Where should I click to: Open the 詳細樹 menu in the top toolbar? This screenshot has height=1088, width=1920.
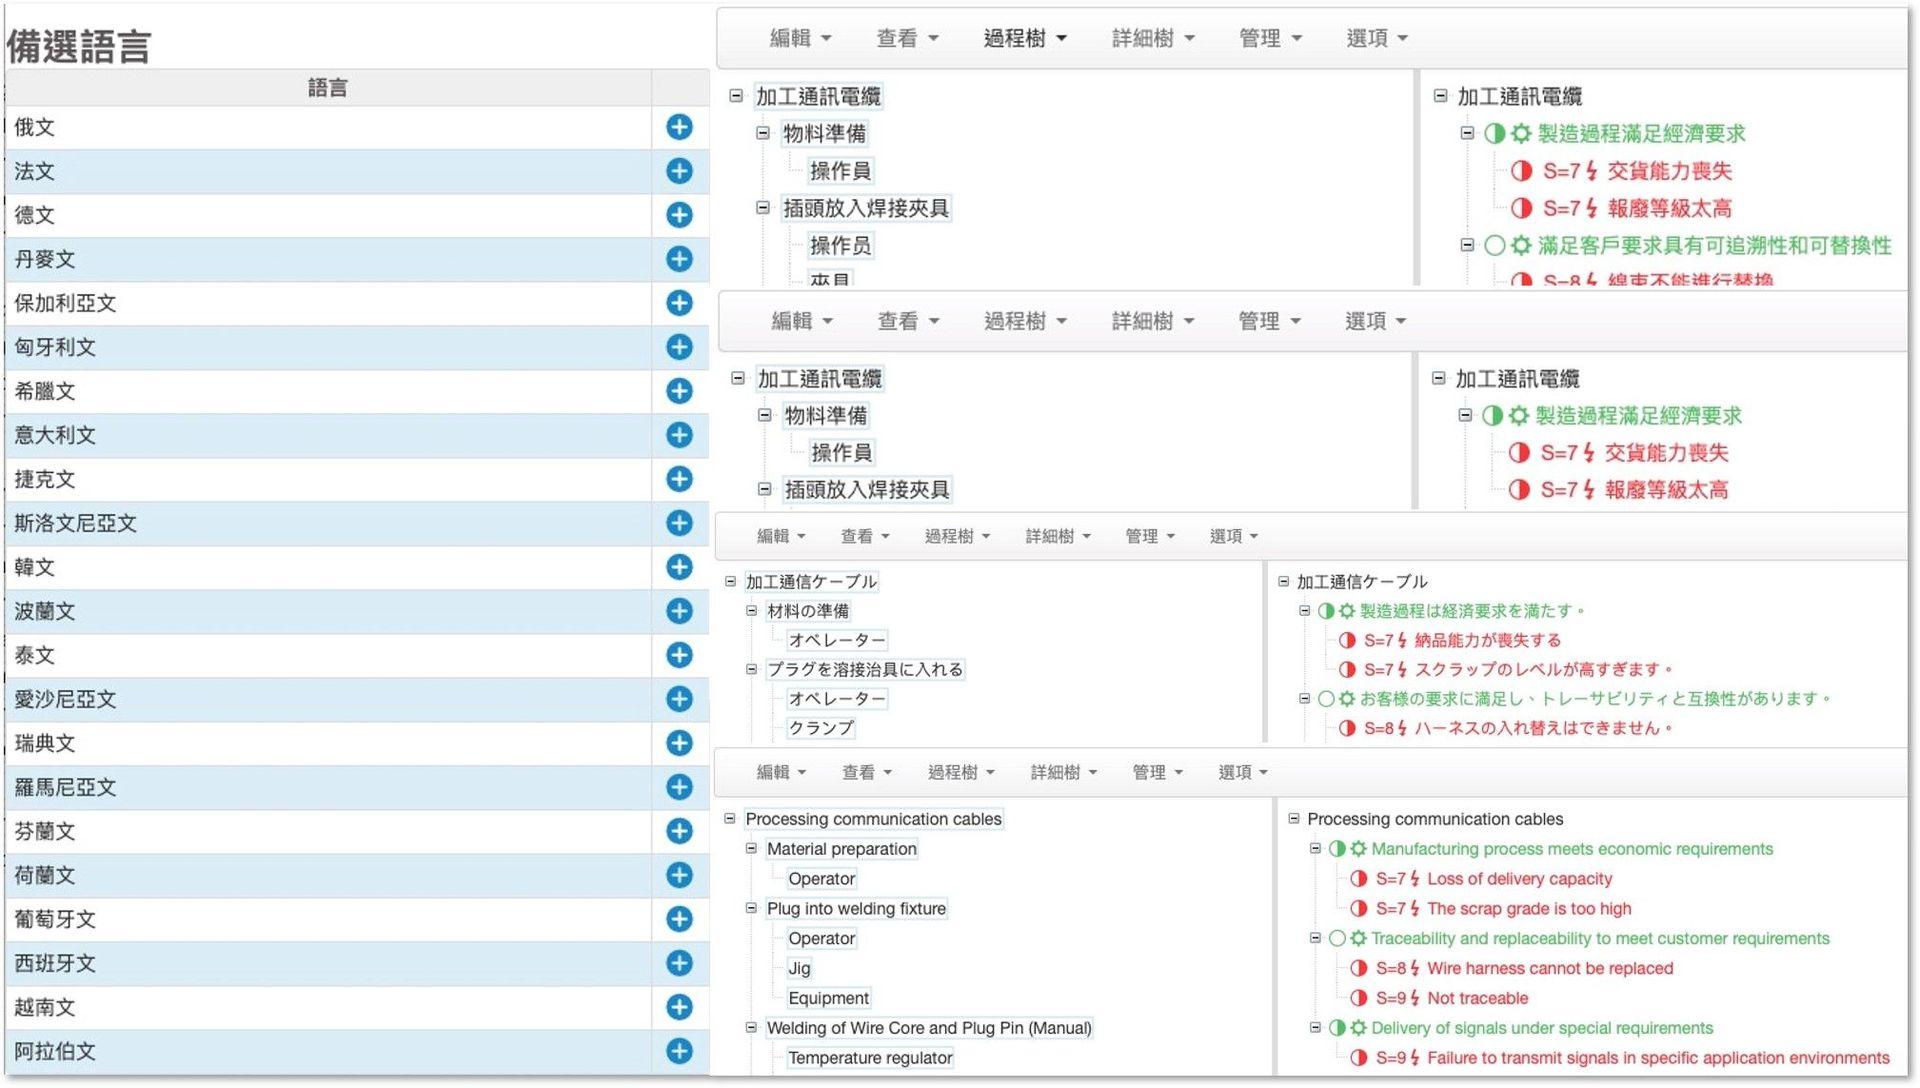coord(1152,38)
